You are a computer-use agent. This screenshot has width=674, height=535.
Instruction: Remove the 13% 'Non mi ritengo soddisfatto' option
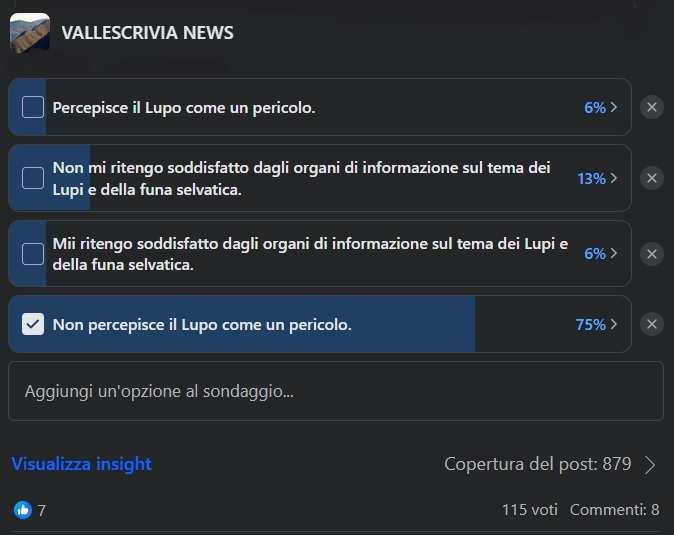click(652, 178)
